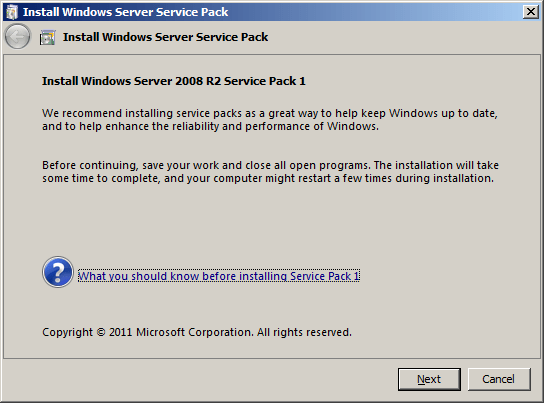Close the Install Windows Server Service Pack dialog
This screenshot has width=544, height=403.
pos(530,12)
